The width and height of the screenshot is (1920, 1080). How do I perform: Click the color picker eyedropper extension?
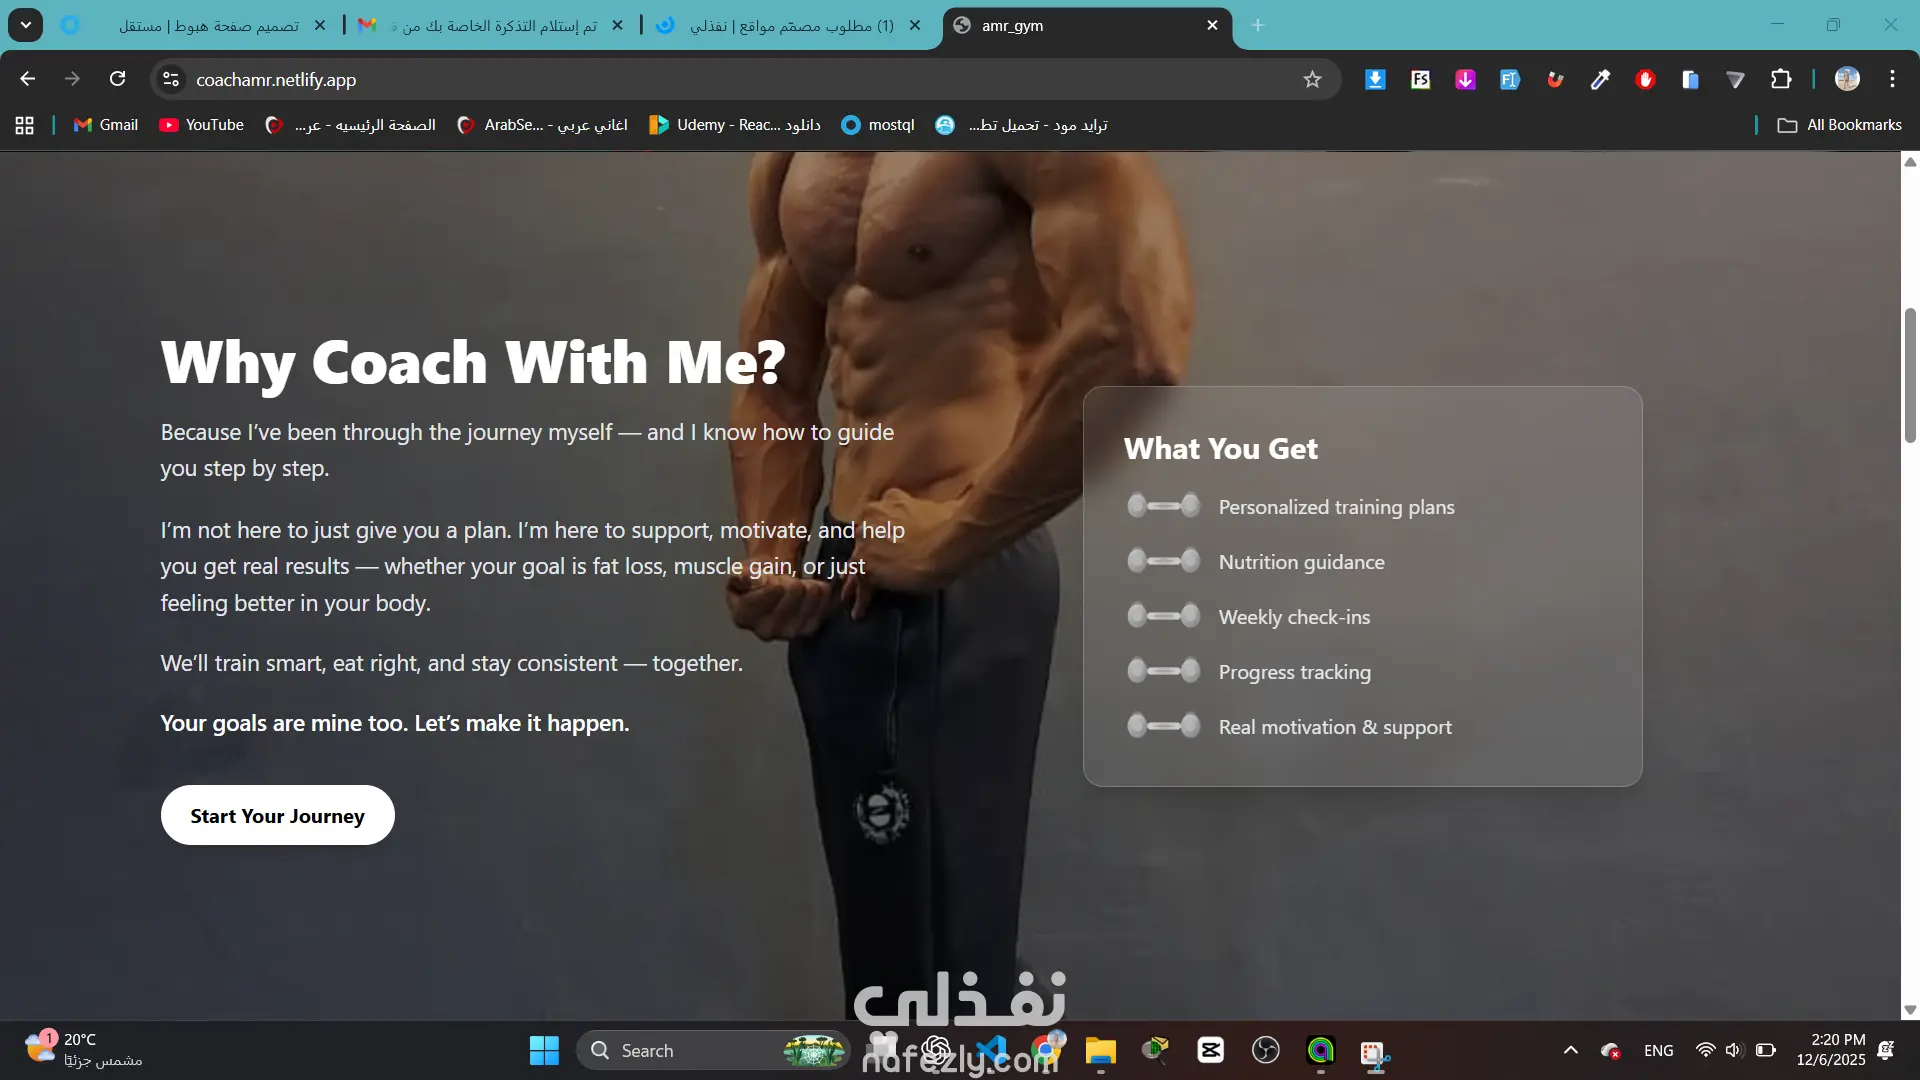tap(1600, 79)
